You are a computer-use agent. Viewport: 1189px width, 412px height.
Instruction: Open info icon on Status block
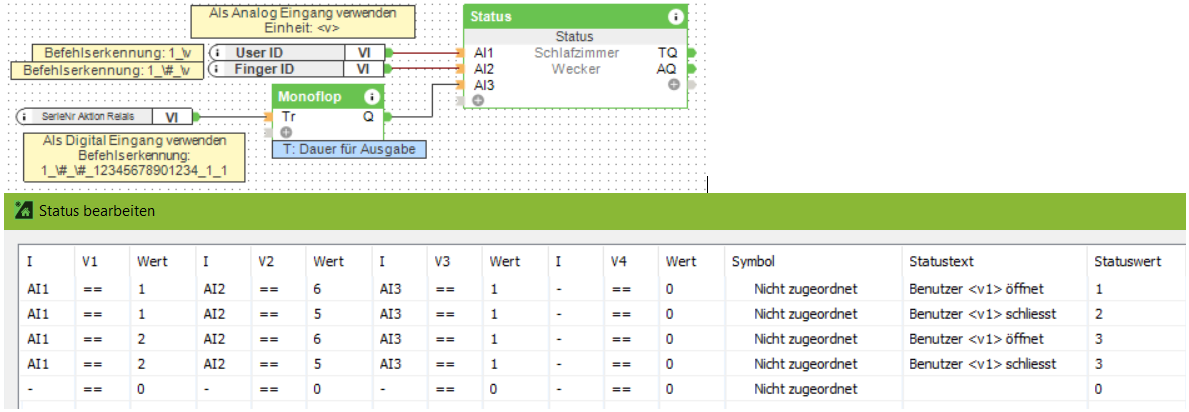[674, 17]
